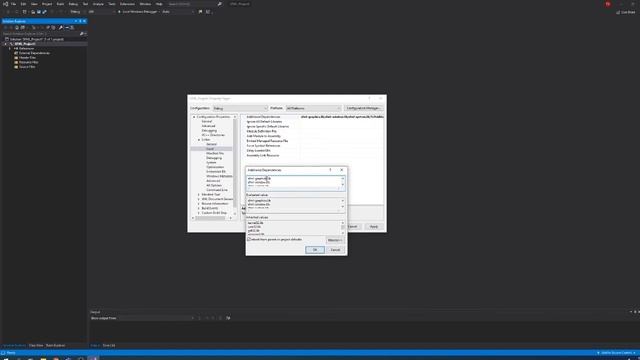Click the Local Windows Debugger start button

[140, 12]
